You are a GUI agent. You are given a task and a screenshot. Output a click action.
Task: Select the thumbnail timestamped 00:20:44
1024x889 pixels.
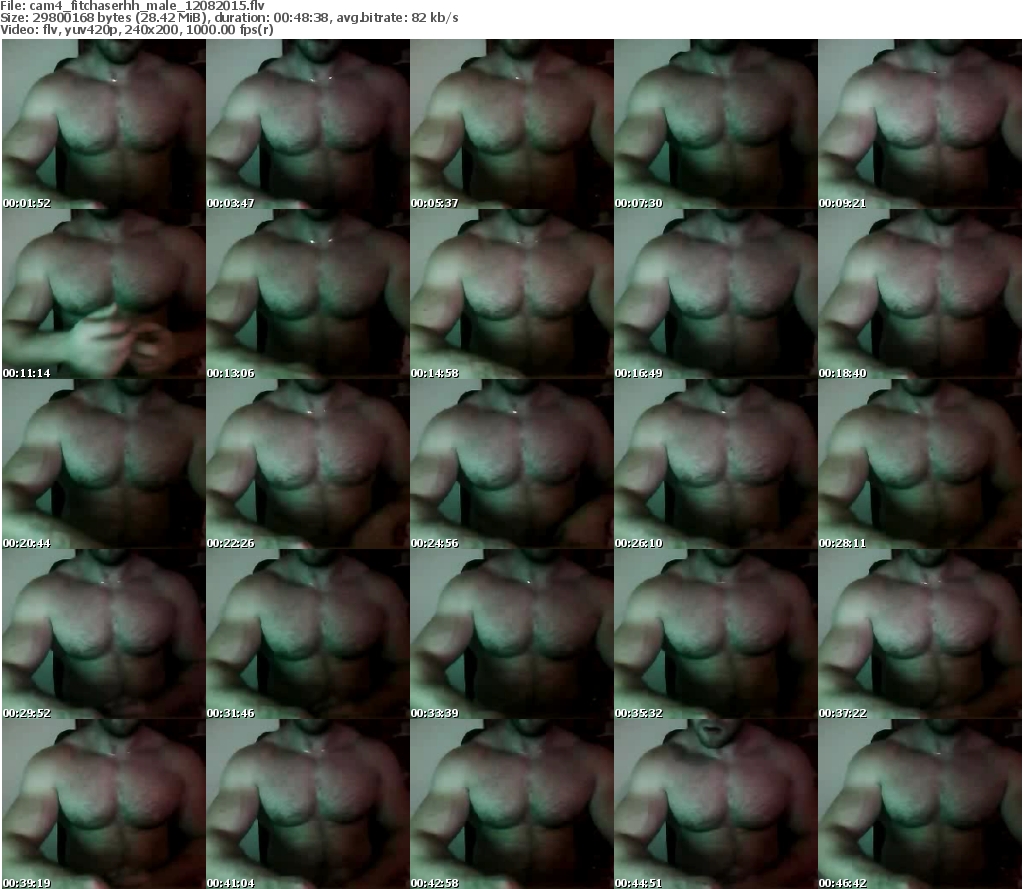pyautogui.click(x=104, y=464)
